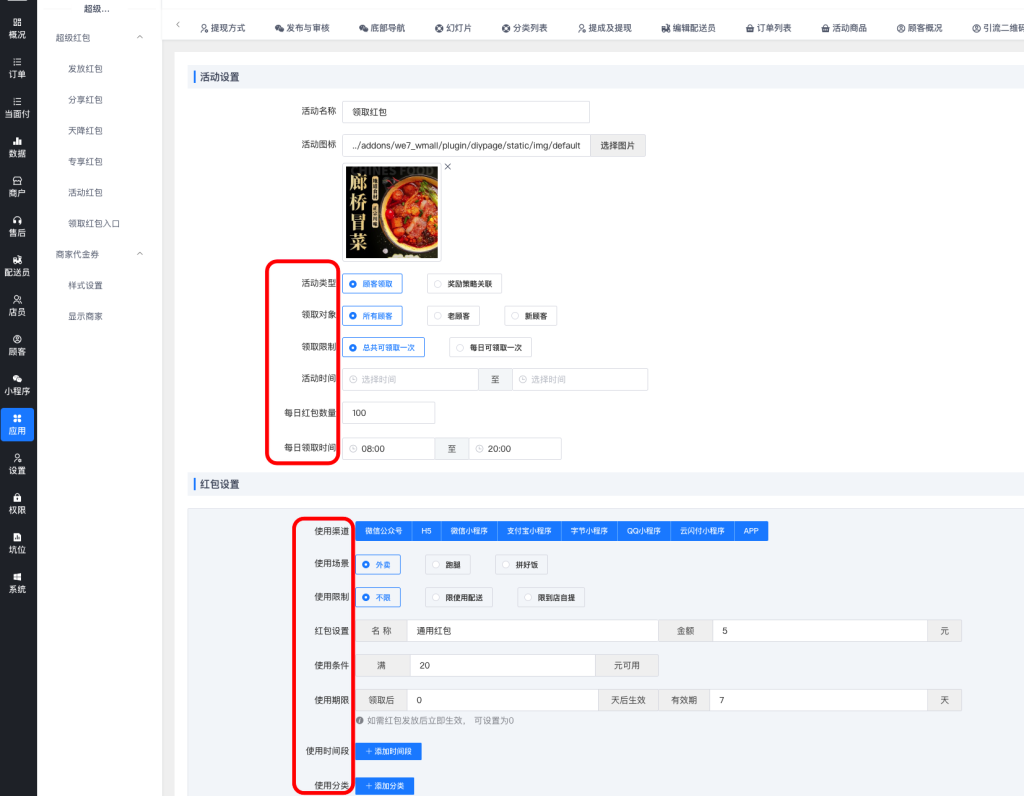Open the 概况 overview sidebar icon
Viewport: 1024px width, 796px height.
(x=17, y=27)
